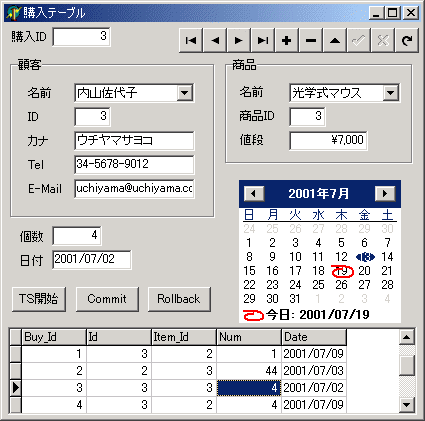Select day 13 in the calendar
This screenshot has height=421, width=425.
point(365,257)
